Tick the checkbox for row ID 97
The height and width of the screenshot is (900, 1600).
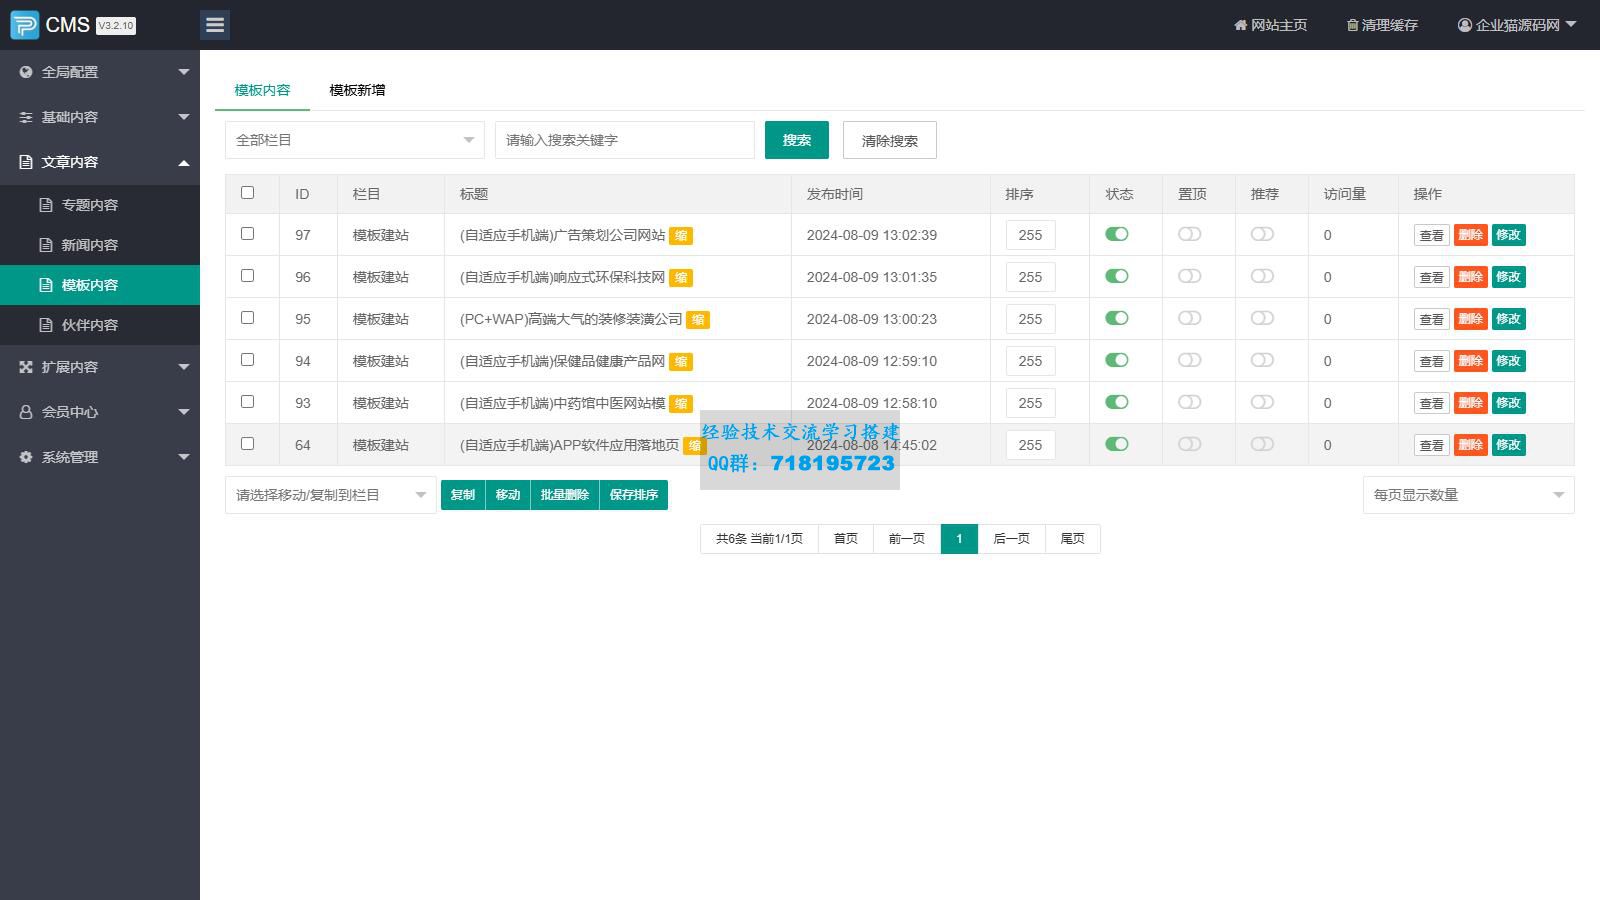point(248,233)
